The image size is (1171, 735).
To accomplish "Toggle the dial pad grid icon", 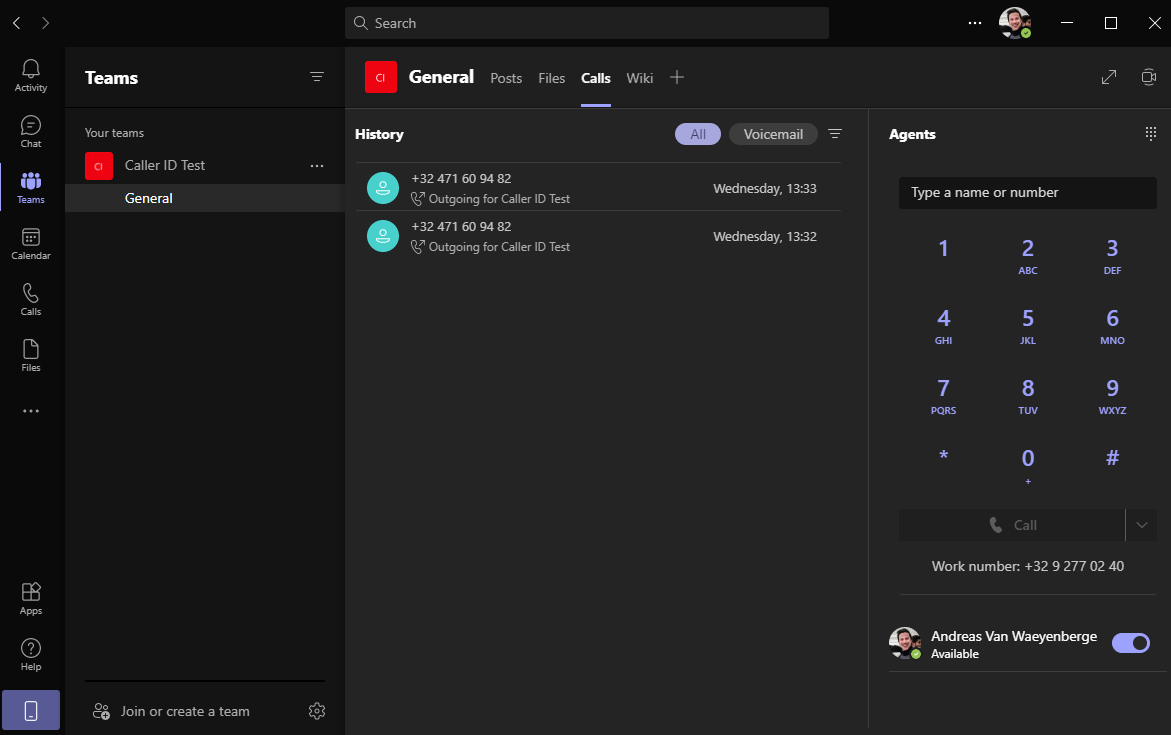I will point(1151,134).
